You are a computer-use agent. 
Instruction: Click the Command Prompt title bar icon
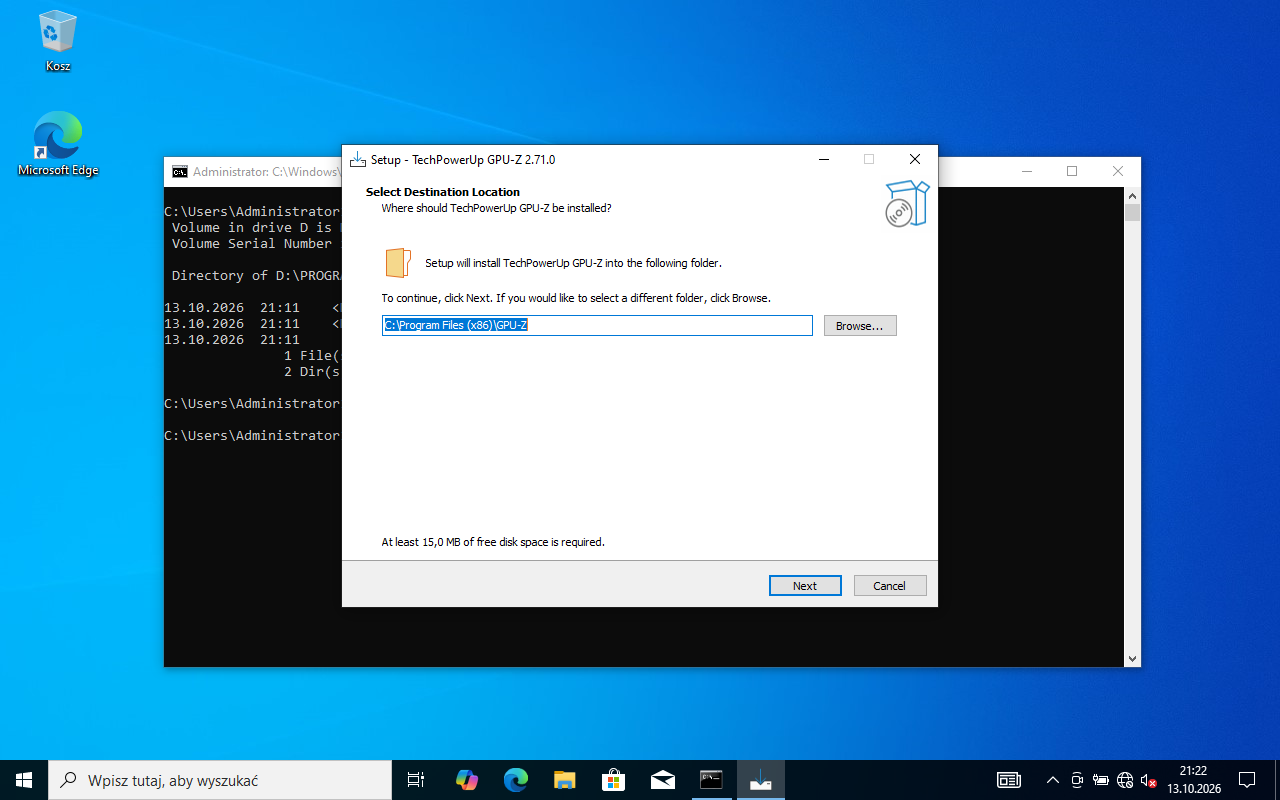point(180,172)
